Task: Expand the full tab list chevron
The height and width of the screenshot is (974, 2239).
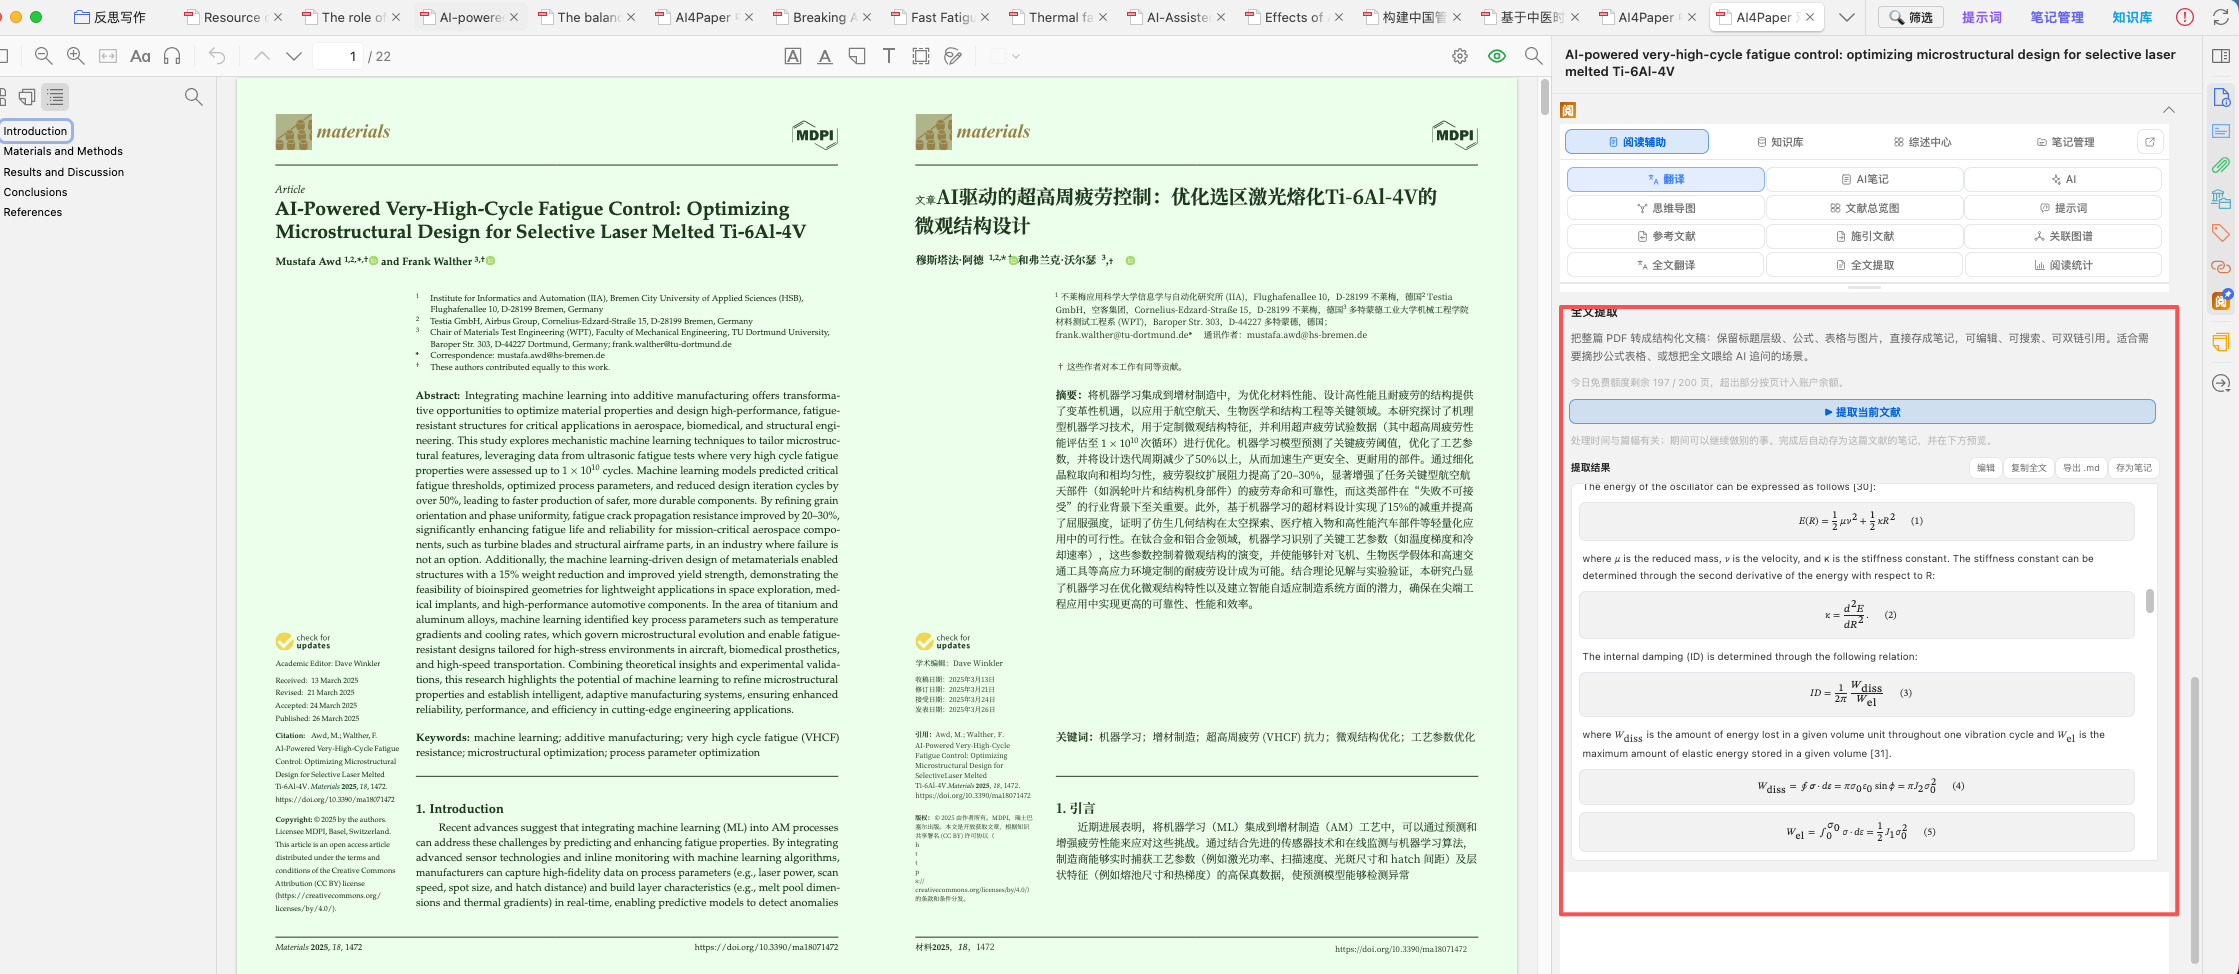Action: (1847, 17)
